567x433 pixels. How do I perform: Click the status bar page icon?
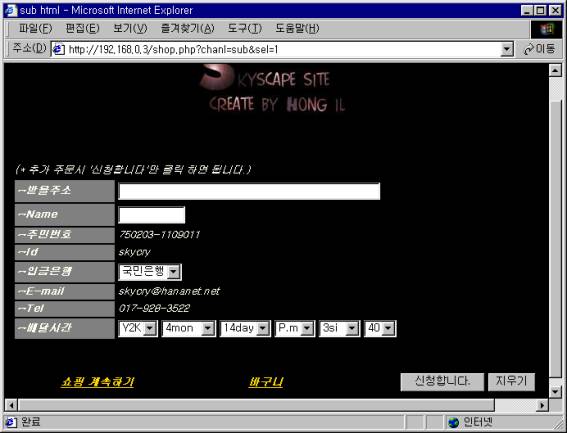[10, 422]
